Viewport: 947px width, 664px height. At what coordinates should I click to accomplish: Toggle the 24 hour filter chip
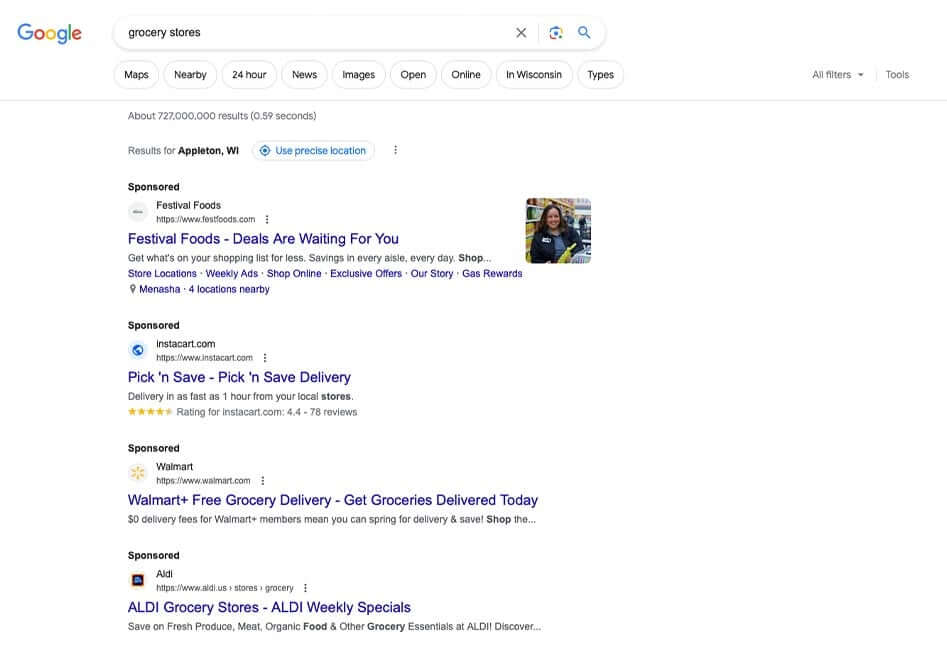pos(249,75)
